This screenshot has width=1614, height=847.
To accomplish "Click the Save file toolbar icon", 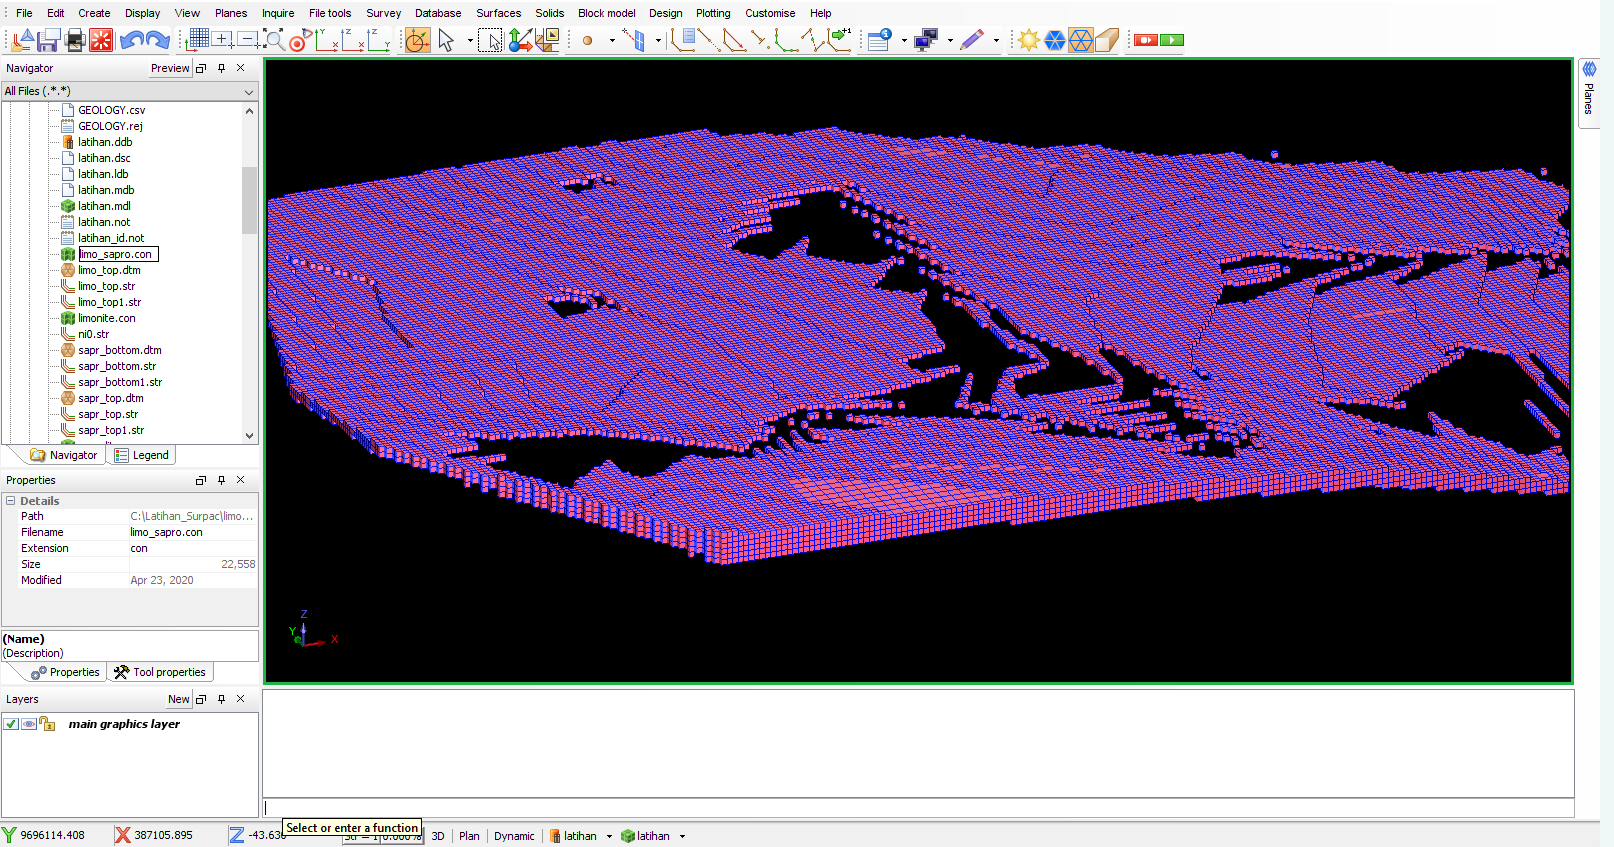I will pyautogui.click(x=48, y=40).
